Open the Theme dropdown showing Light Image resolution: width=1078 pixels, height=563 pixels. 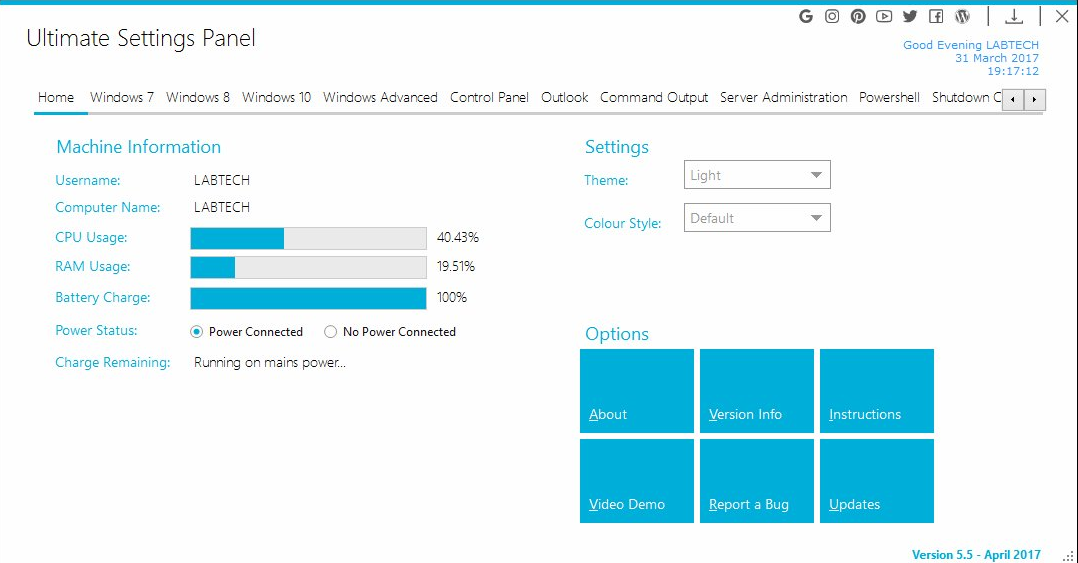pos(757,175)
